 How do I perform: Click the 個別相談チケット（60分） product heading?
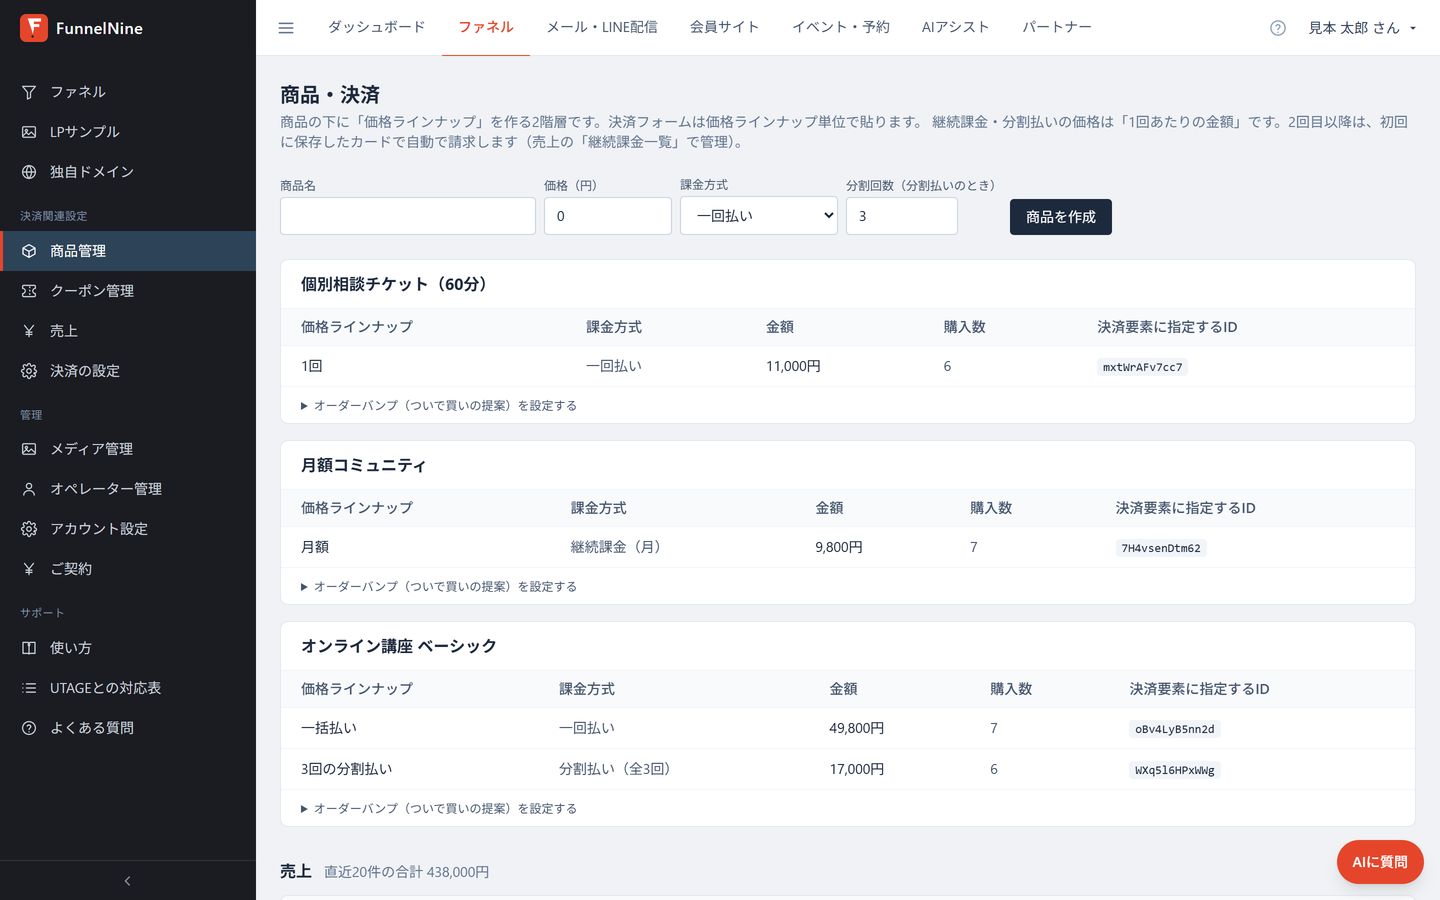(397, 284)
